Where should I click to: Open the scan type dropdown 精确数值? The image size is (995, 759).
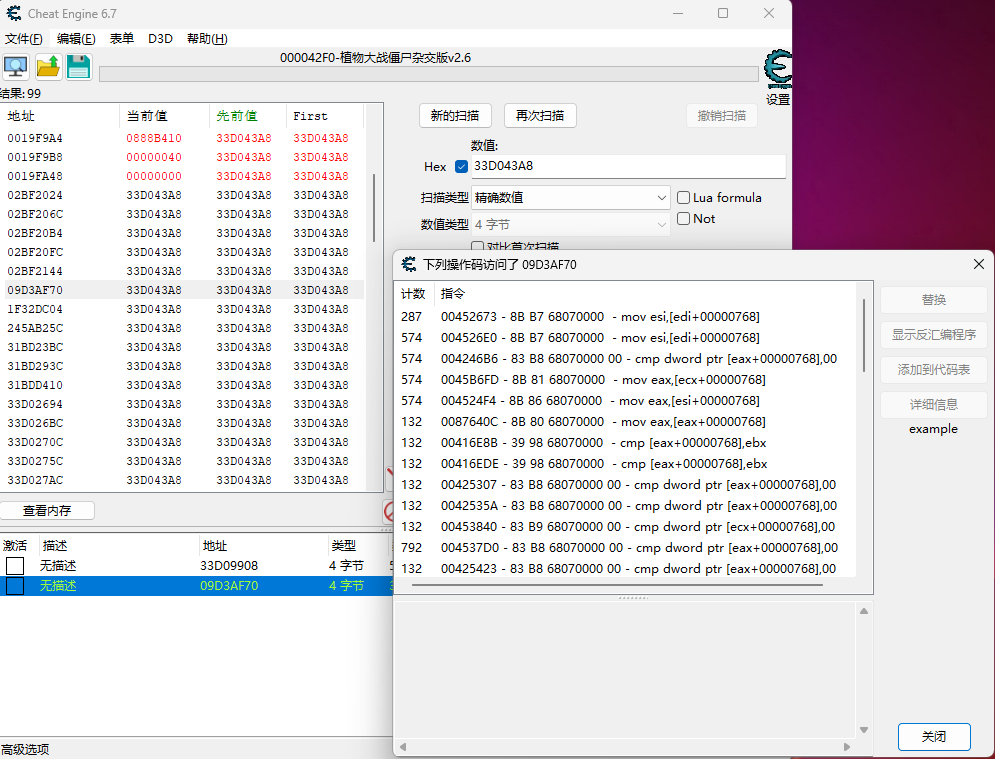pos(570,198)
